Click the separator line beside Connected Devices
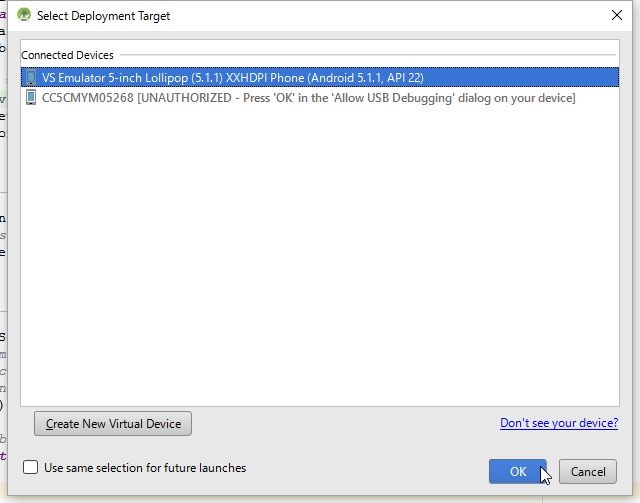This screenshot has height=503, width=640. coord(370,55)
